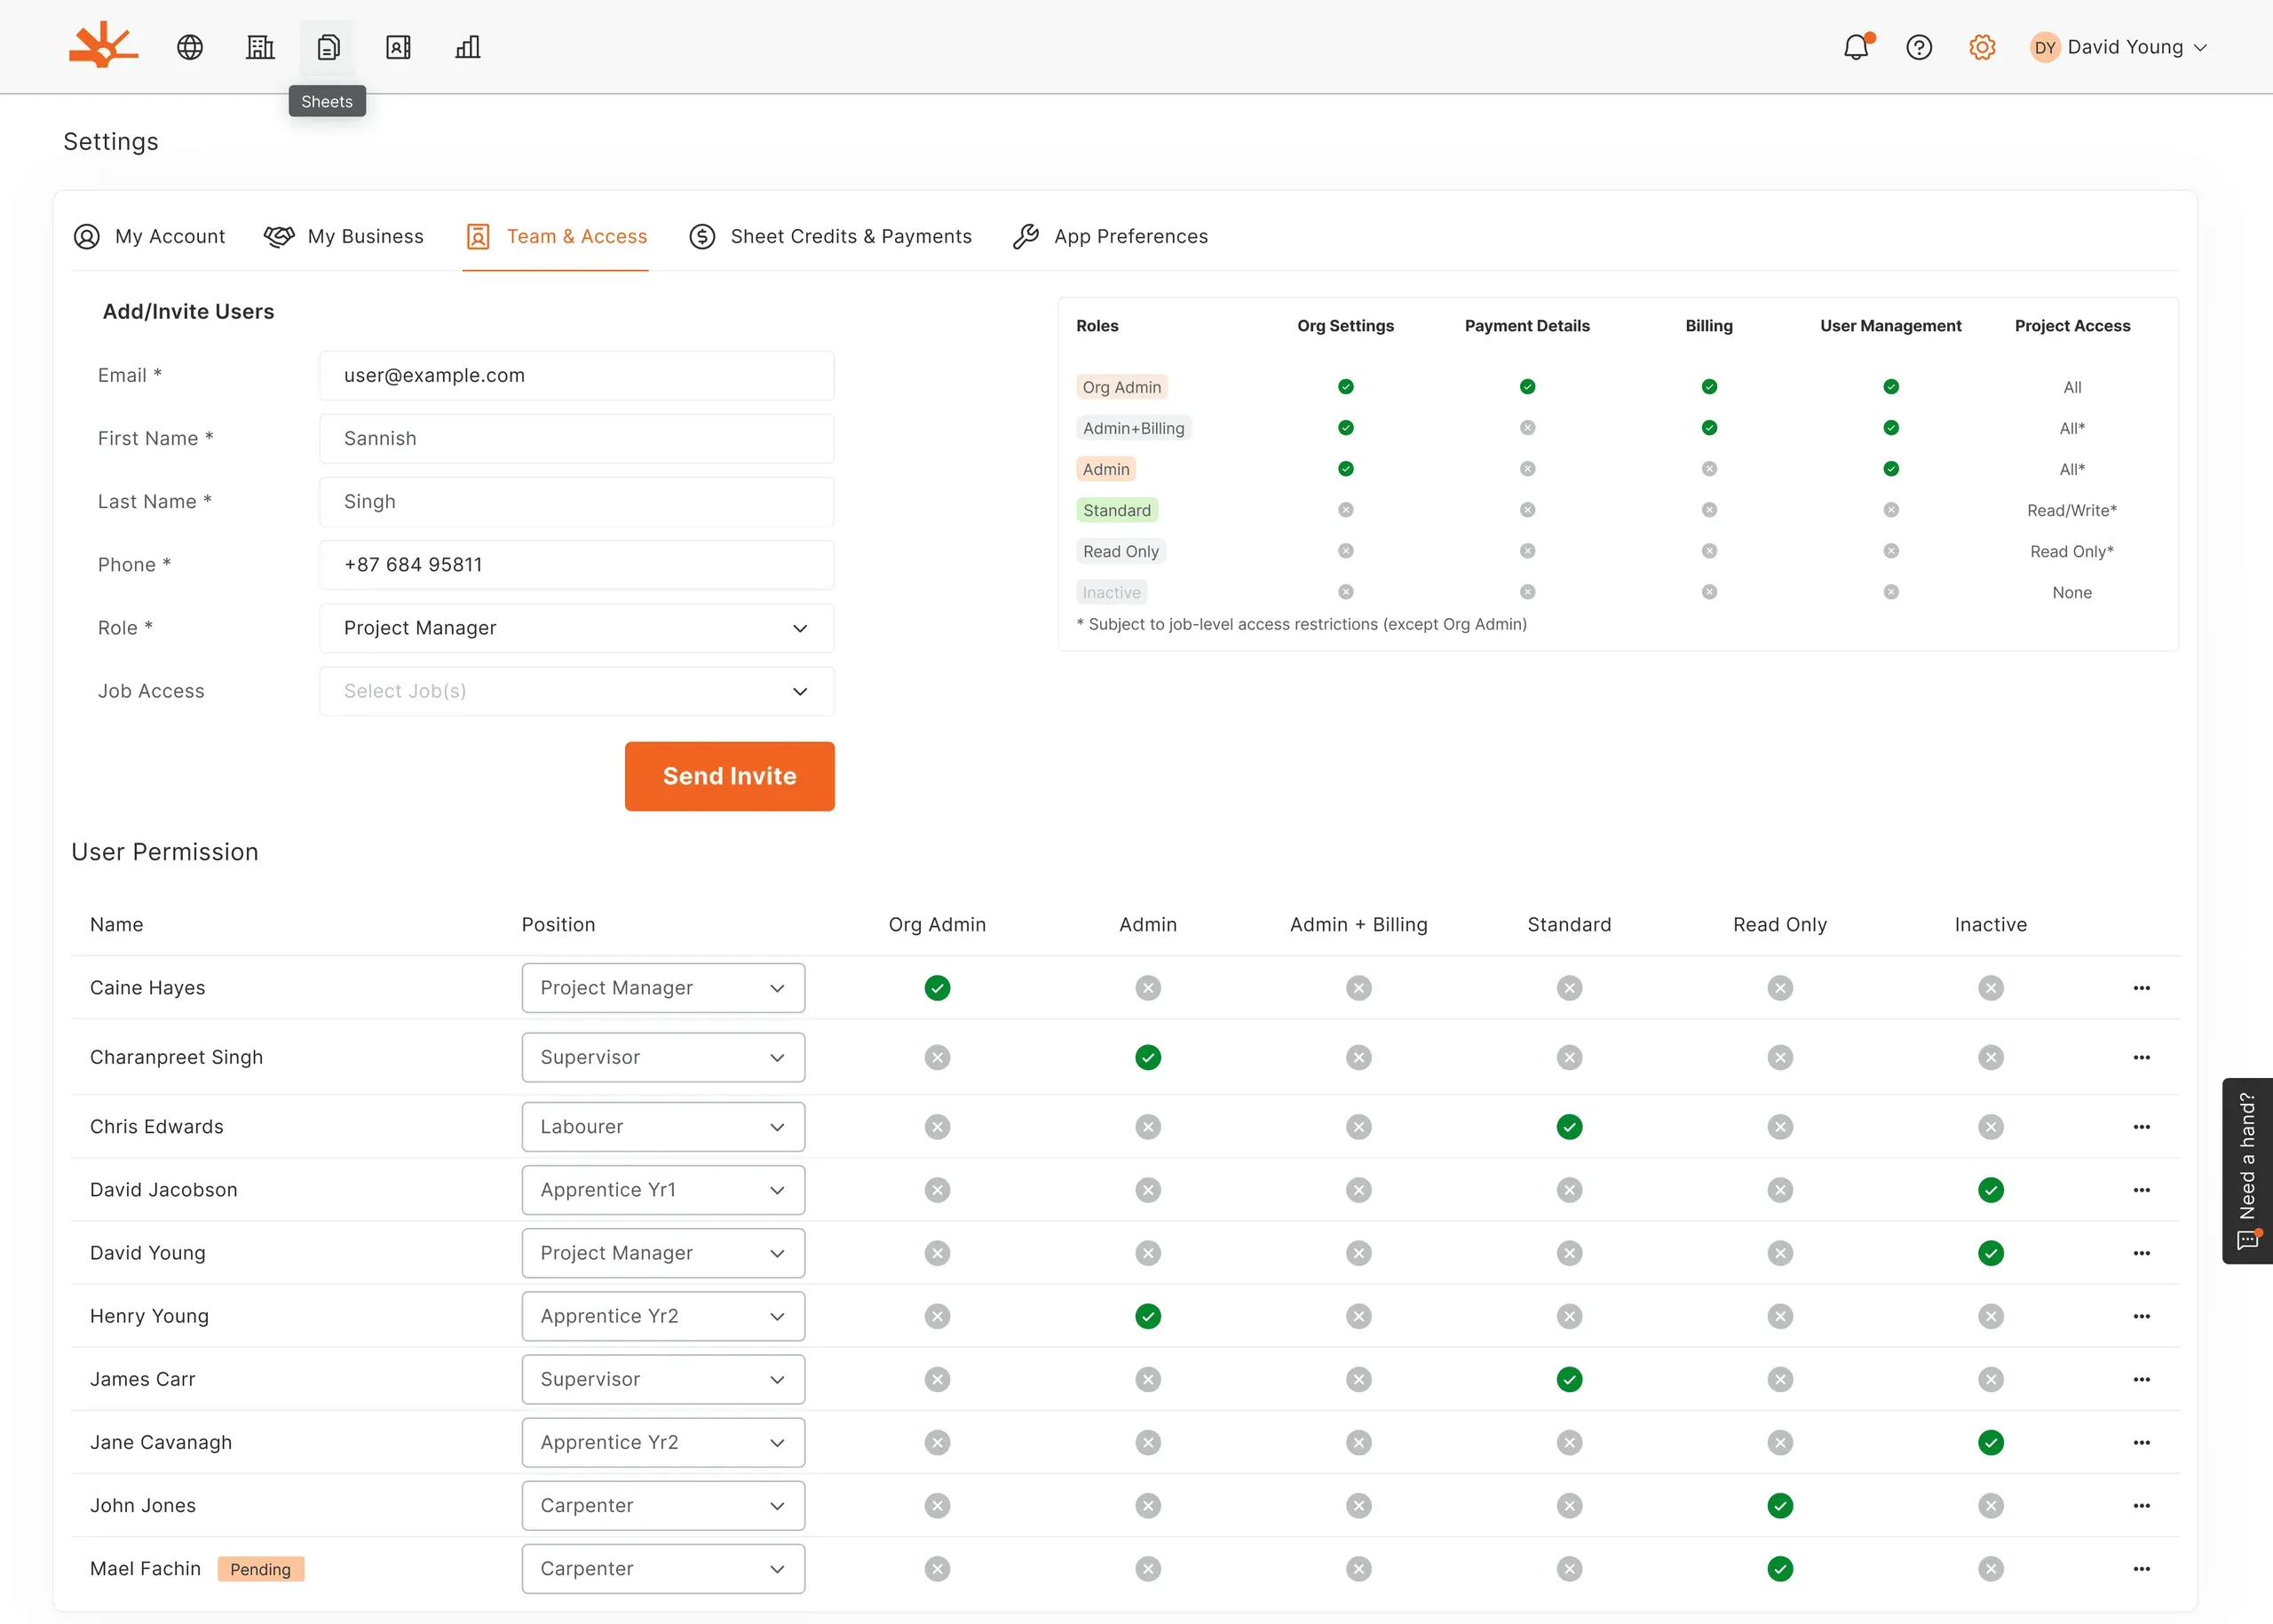Viewport: 2273px width, 1624px height.
Task: Click the orange settings gear icon
Action: coord(1982,47)
